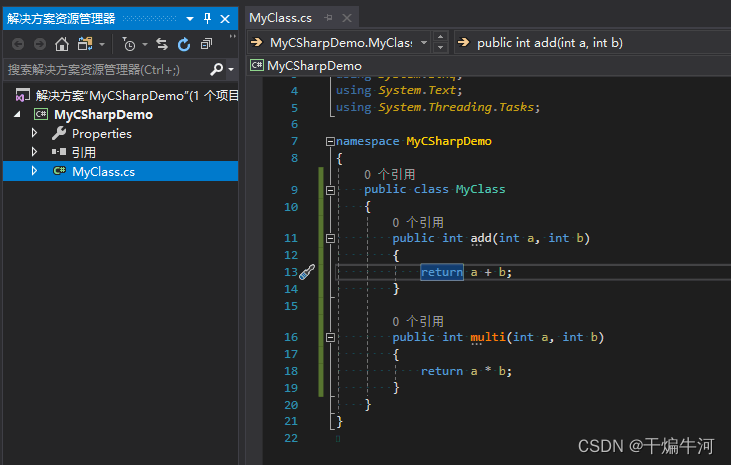Switch views with the solutions and folders icon
This screenshot has width=731, height=465.
point(85,44)
